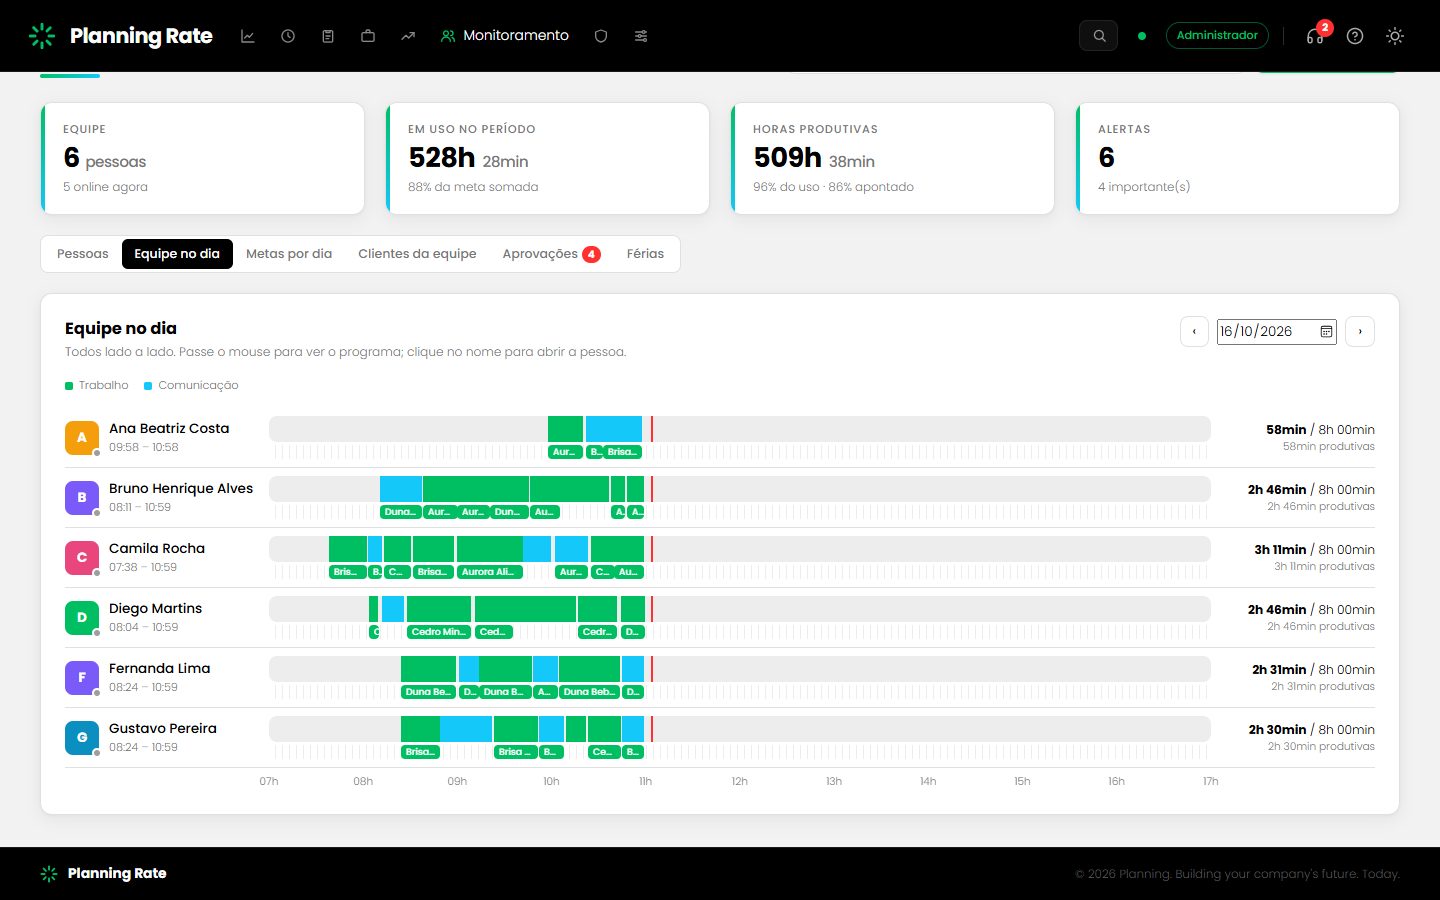Switch to the Pessoas tab
Screen dimensions: 1440x900
point(82,254)
